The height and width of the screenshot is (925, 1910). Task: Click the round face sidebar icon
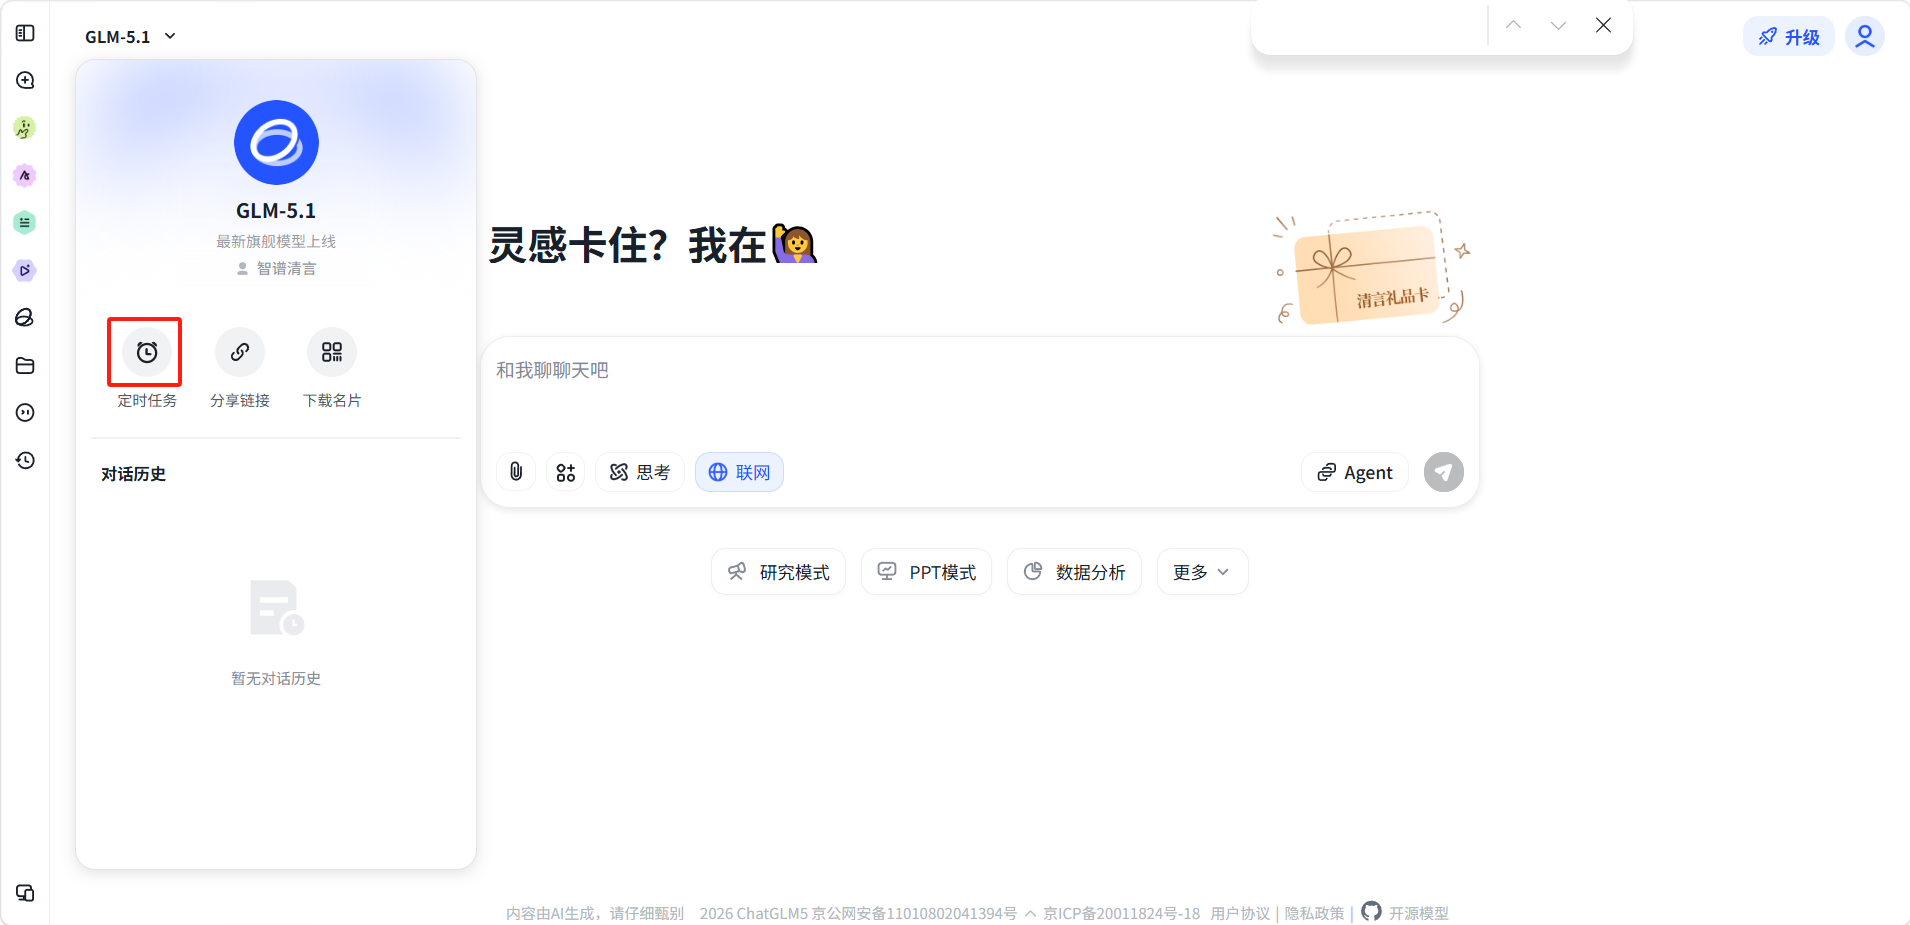(x=25, y=413)
